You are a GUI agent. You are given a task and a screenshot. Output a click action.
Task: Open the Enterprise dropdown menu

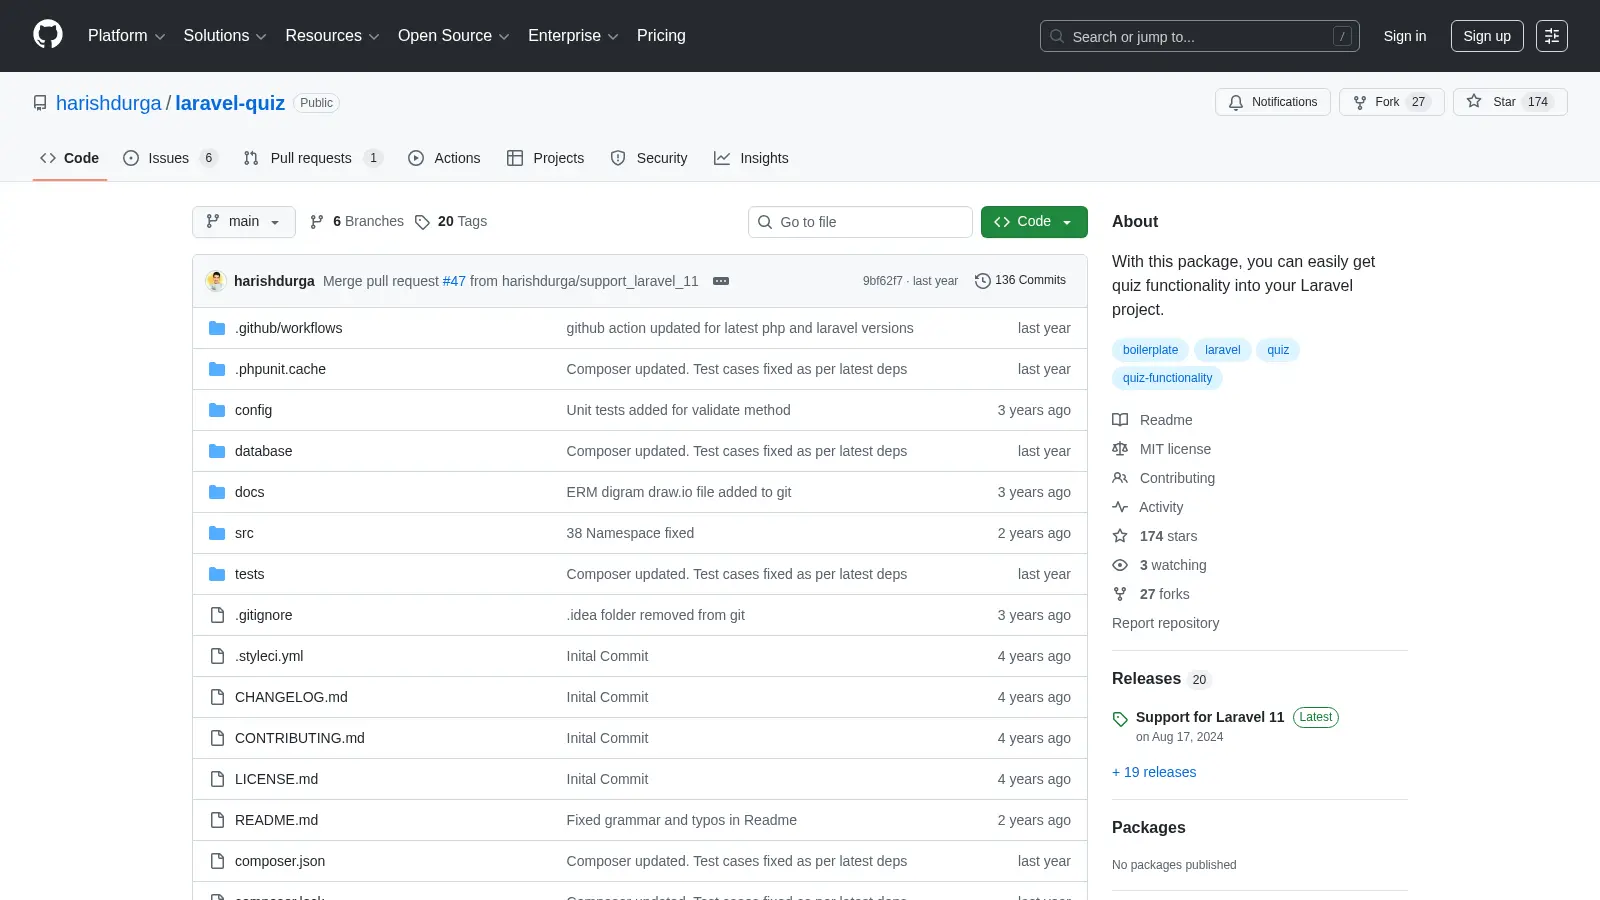[x=573, y=36]
